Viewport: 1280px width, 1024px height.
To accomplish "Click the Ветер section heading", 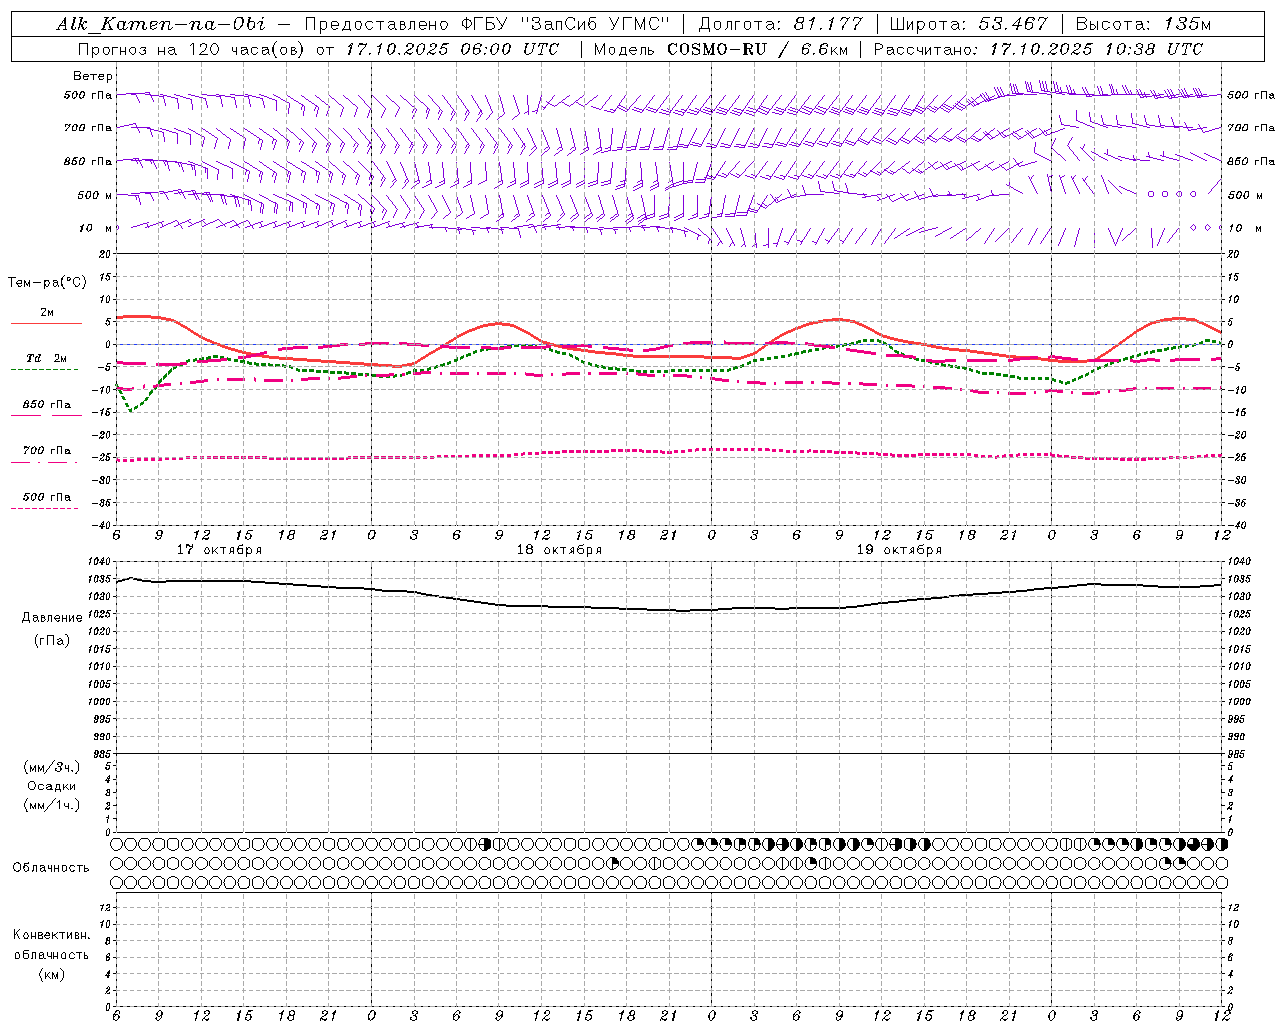I will [93, 76].
